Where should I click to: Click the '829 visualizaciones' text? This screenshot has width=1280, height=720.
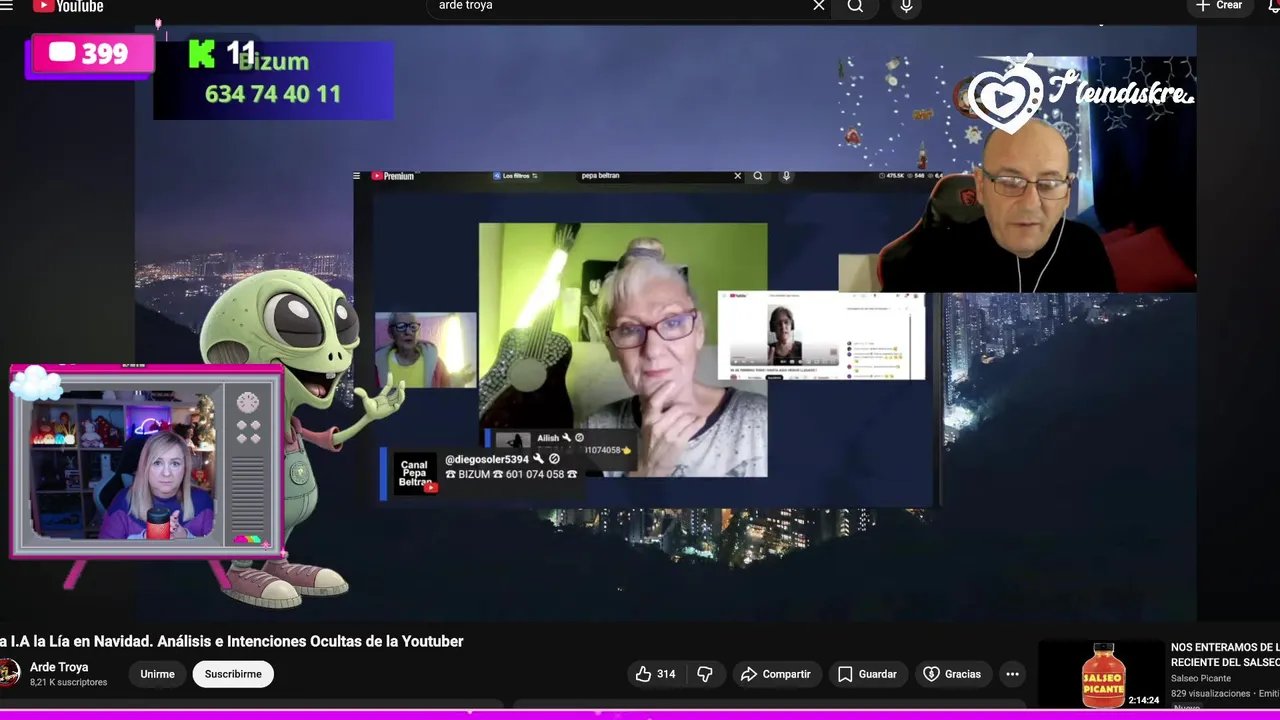pos(1211,693)
